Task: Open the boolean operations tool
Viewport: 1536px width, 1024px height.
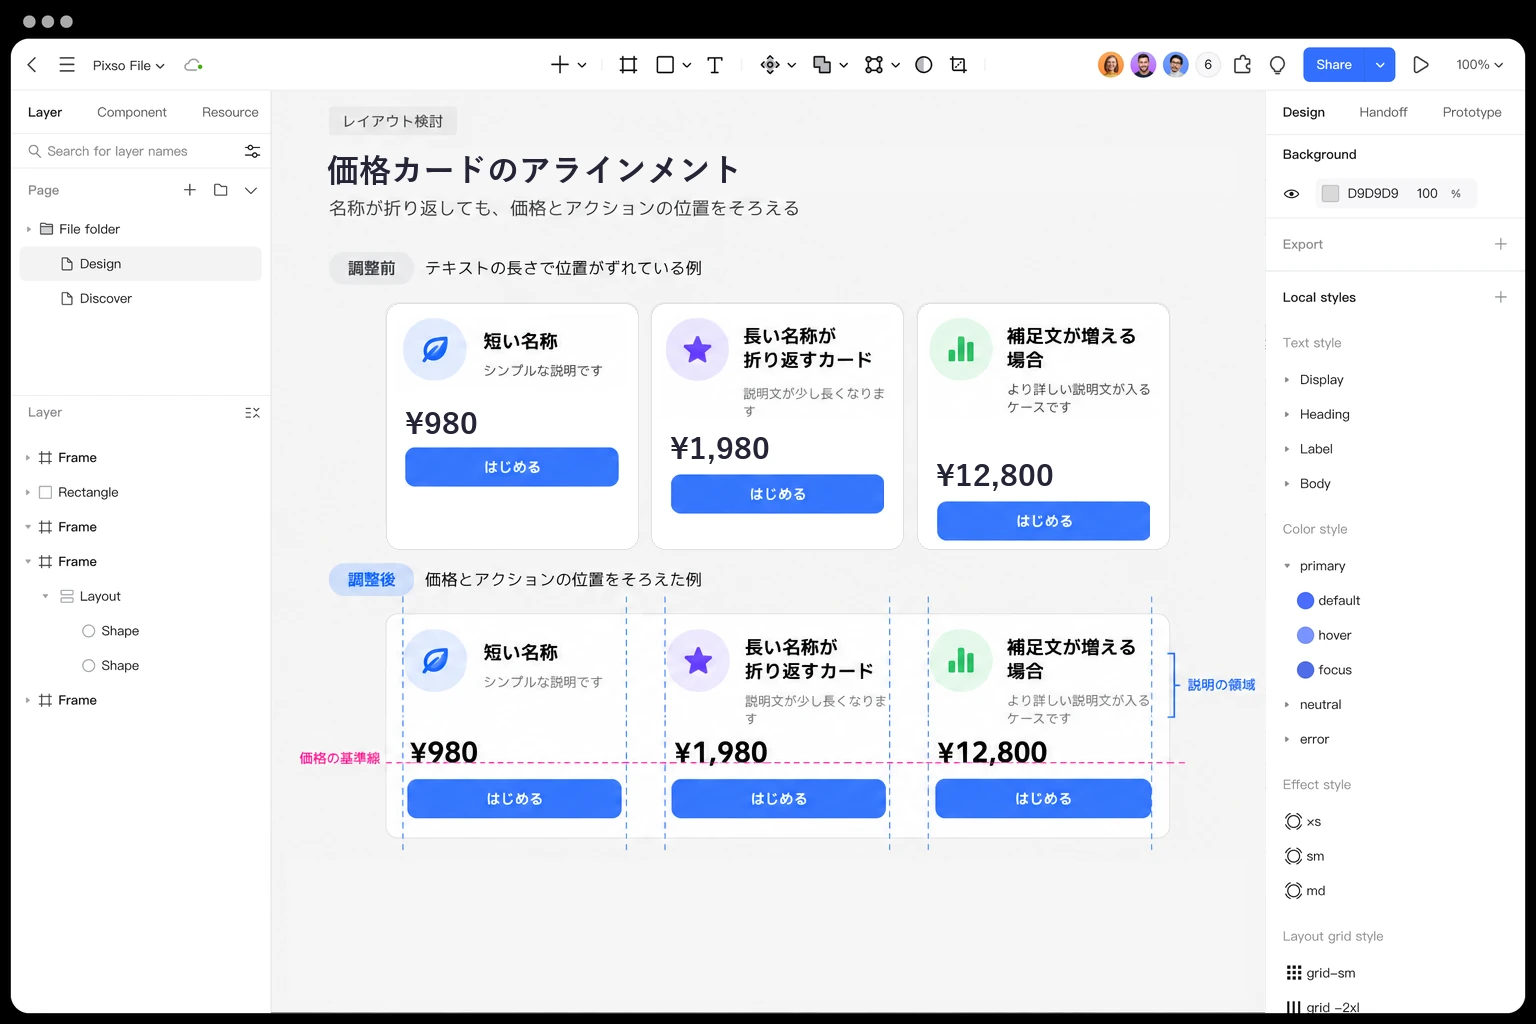Action: [x=822, y=65]
